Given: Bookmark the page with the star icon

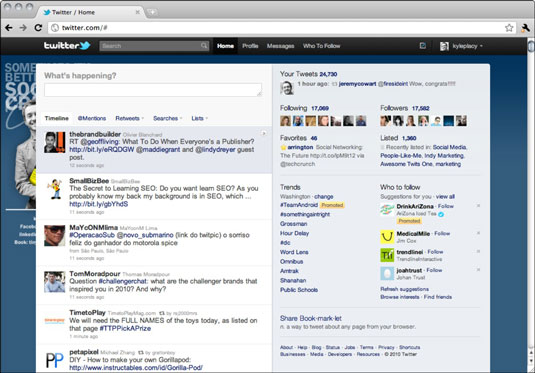Looking at the screenshot, I should pos(509,28).
